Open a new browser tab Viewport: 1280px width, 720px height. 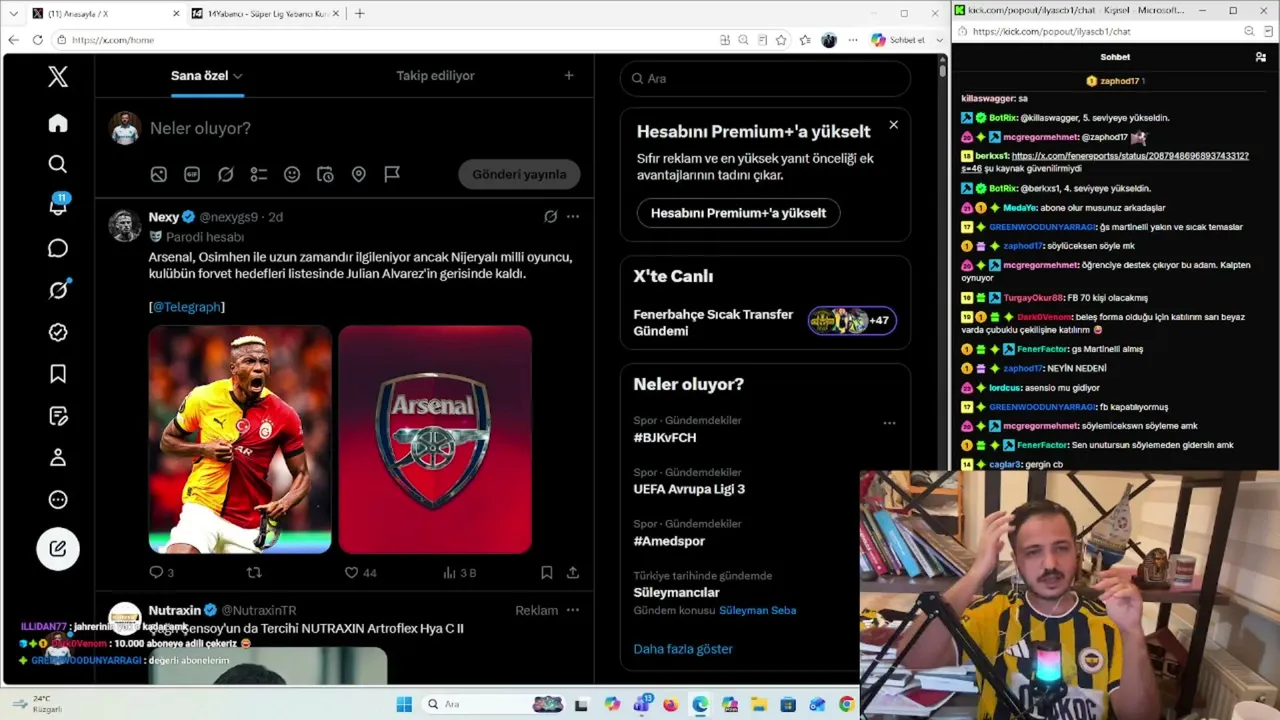tap(360, 13)
